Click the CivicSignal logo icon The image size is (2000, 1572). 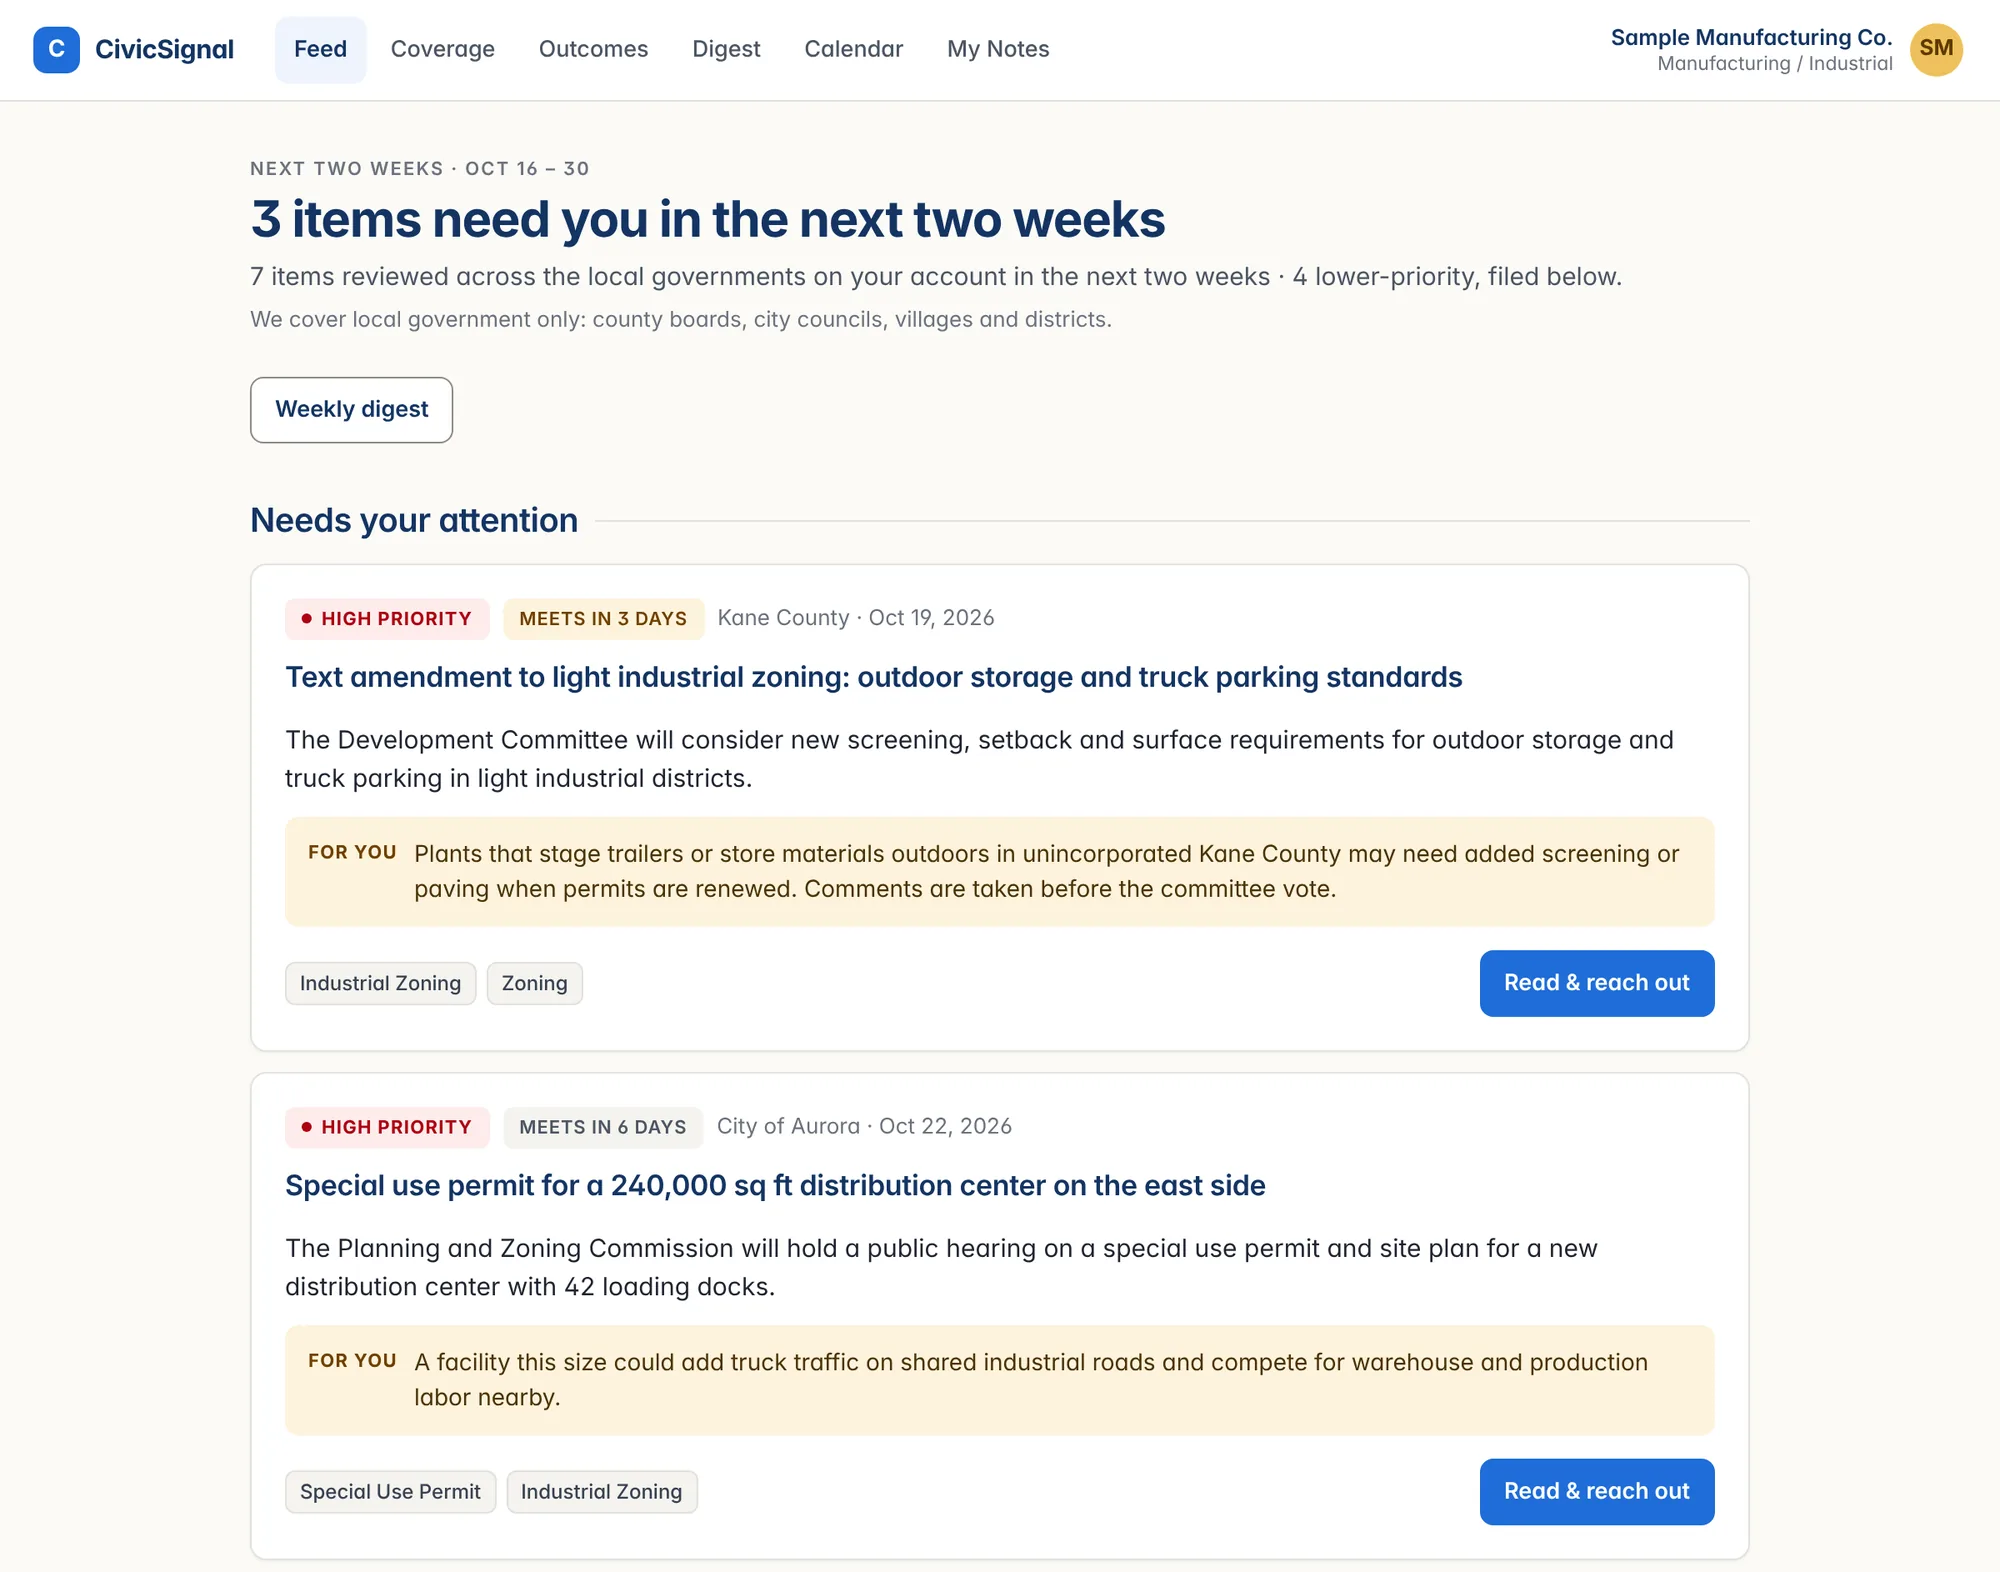pos(56,49)
